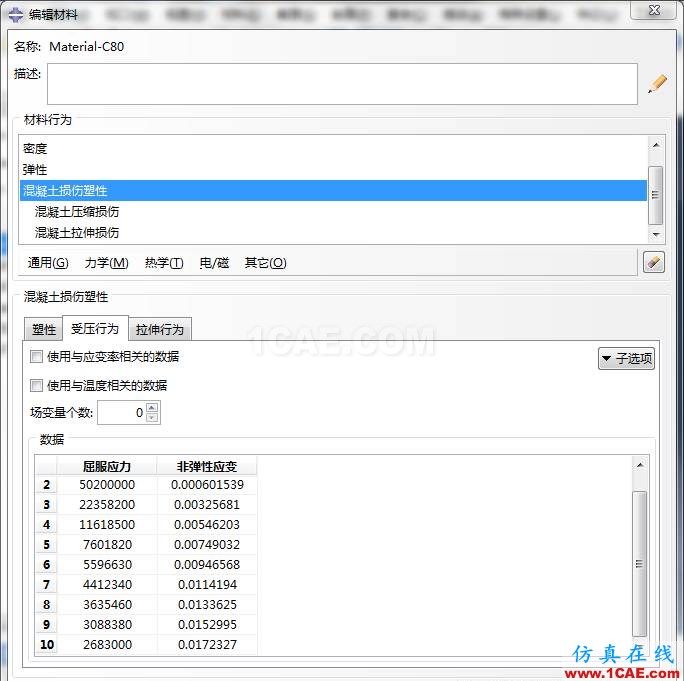Increase 场变量个数 with up arrow

(x=152, y=407)
